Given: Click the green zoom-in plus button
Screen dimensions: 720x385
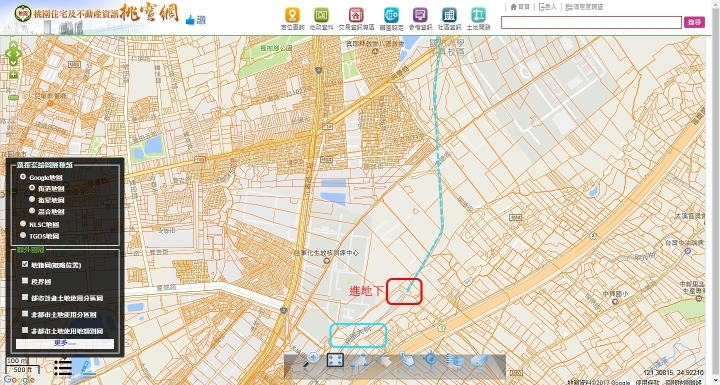Looking at the screenshot, I should (13, 74).
